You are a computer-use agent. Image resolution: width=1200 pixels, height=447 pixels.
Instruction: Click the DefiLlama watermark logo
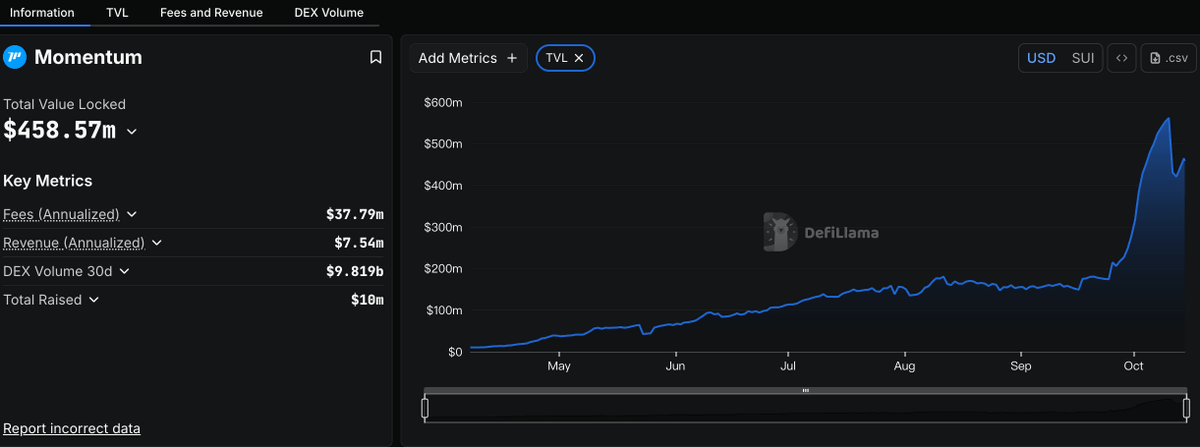coord(779,232)
